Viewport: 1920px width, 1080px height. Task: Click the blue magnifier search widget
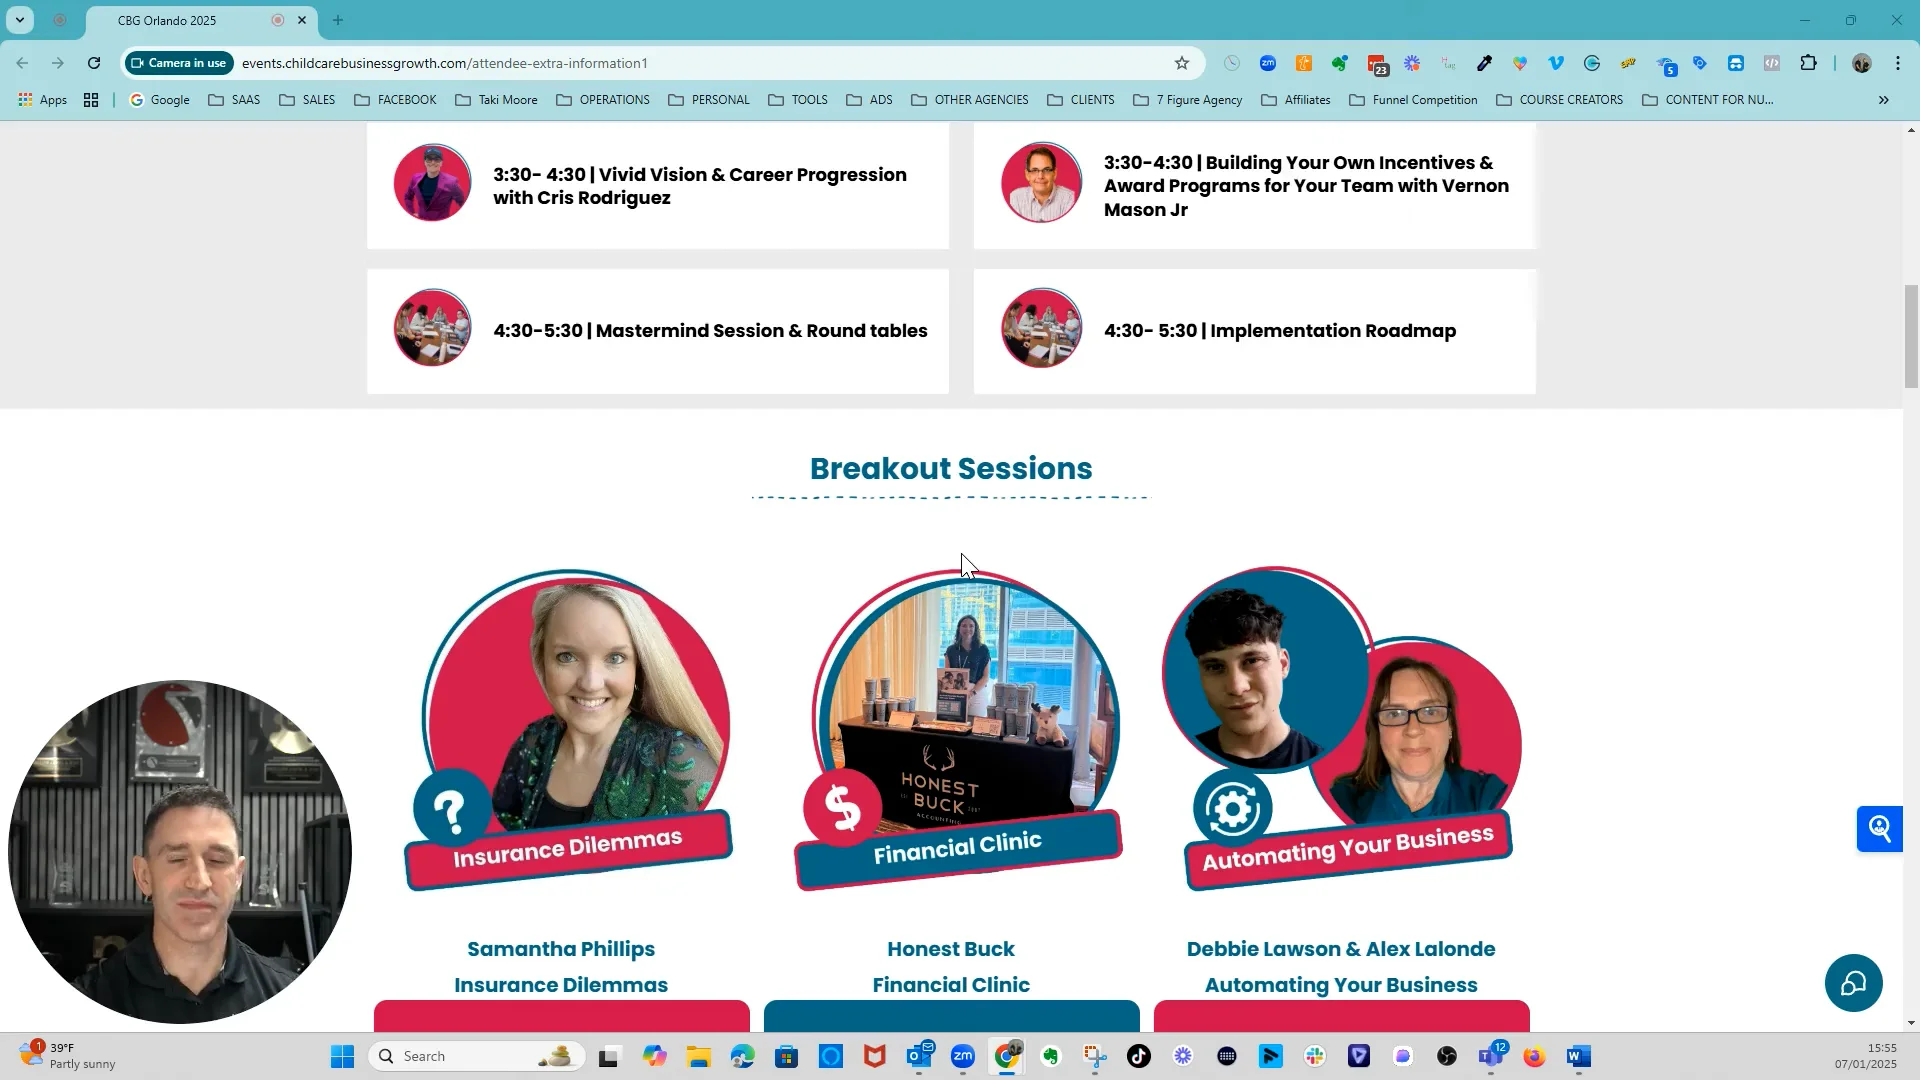[1879, 828]
